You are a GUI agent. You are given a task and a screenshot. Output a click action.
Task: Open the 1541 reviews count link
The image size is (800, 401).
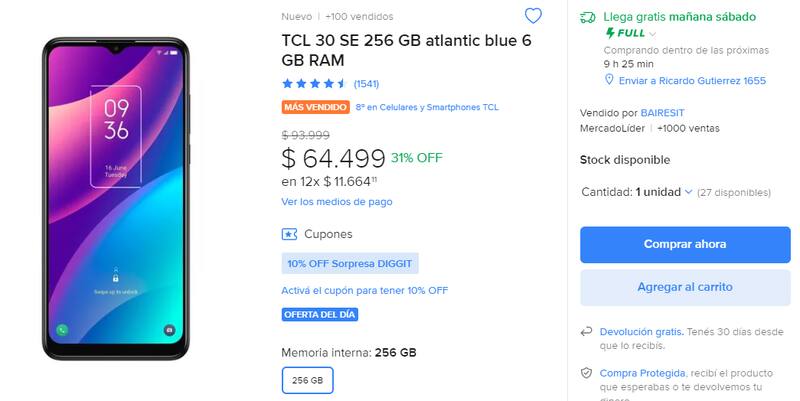[x=366, y=83]
